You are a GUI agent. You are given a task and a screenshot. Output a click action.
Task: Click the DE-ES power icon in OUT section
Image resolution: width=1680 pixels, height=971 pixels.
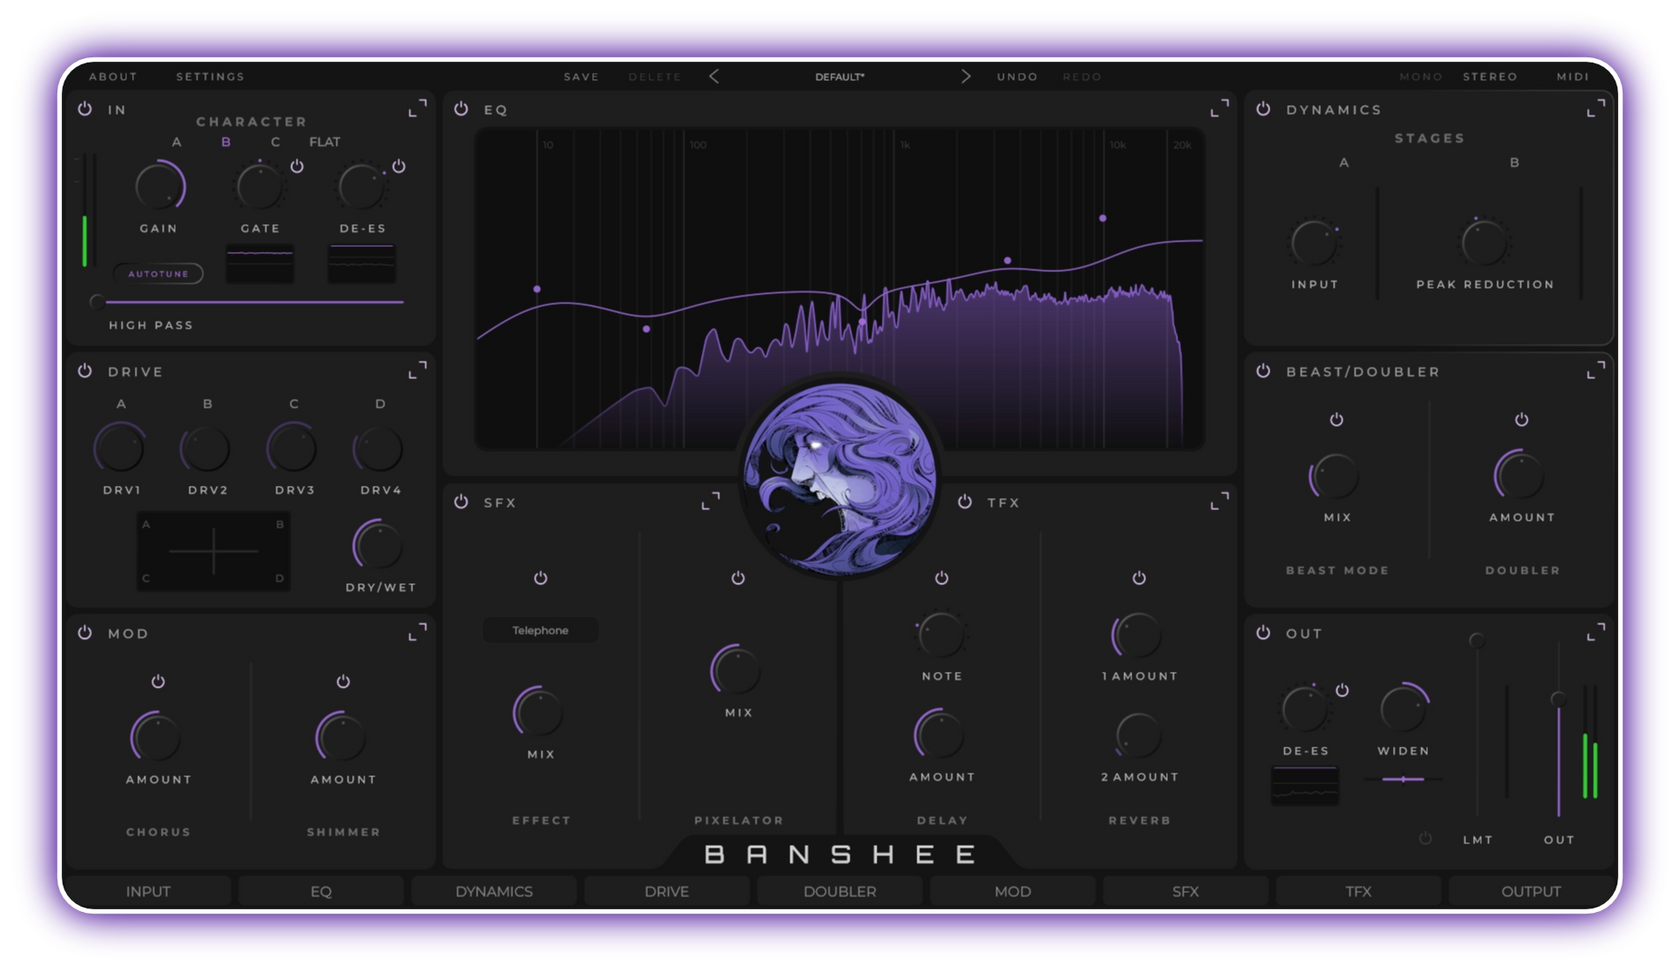[1343, 690]
